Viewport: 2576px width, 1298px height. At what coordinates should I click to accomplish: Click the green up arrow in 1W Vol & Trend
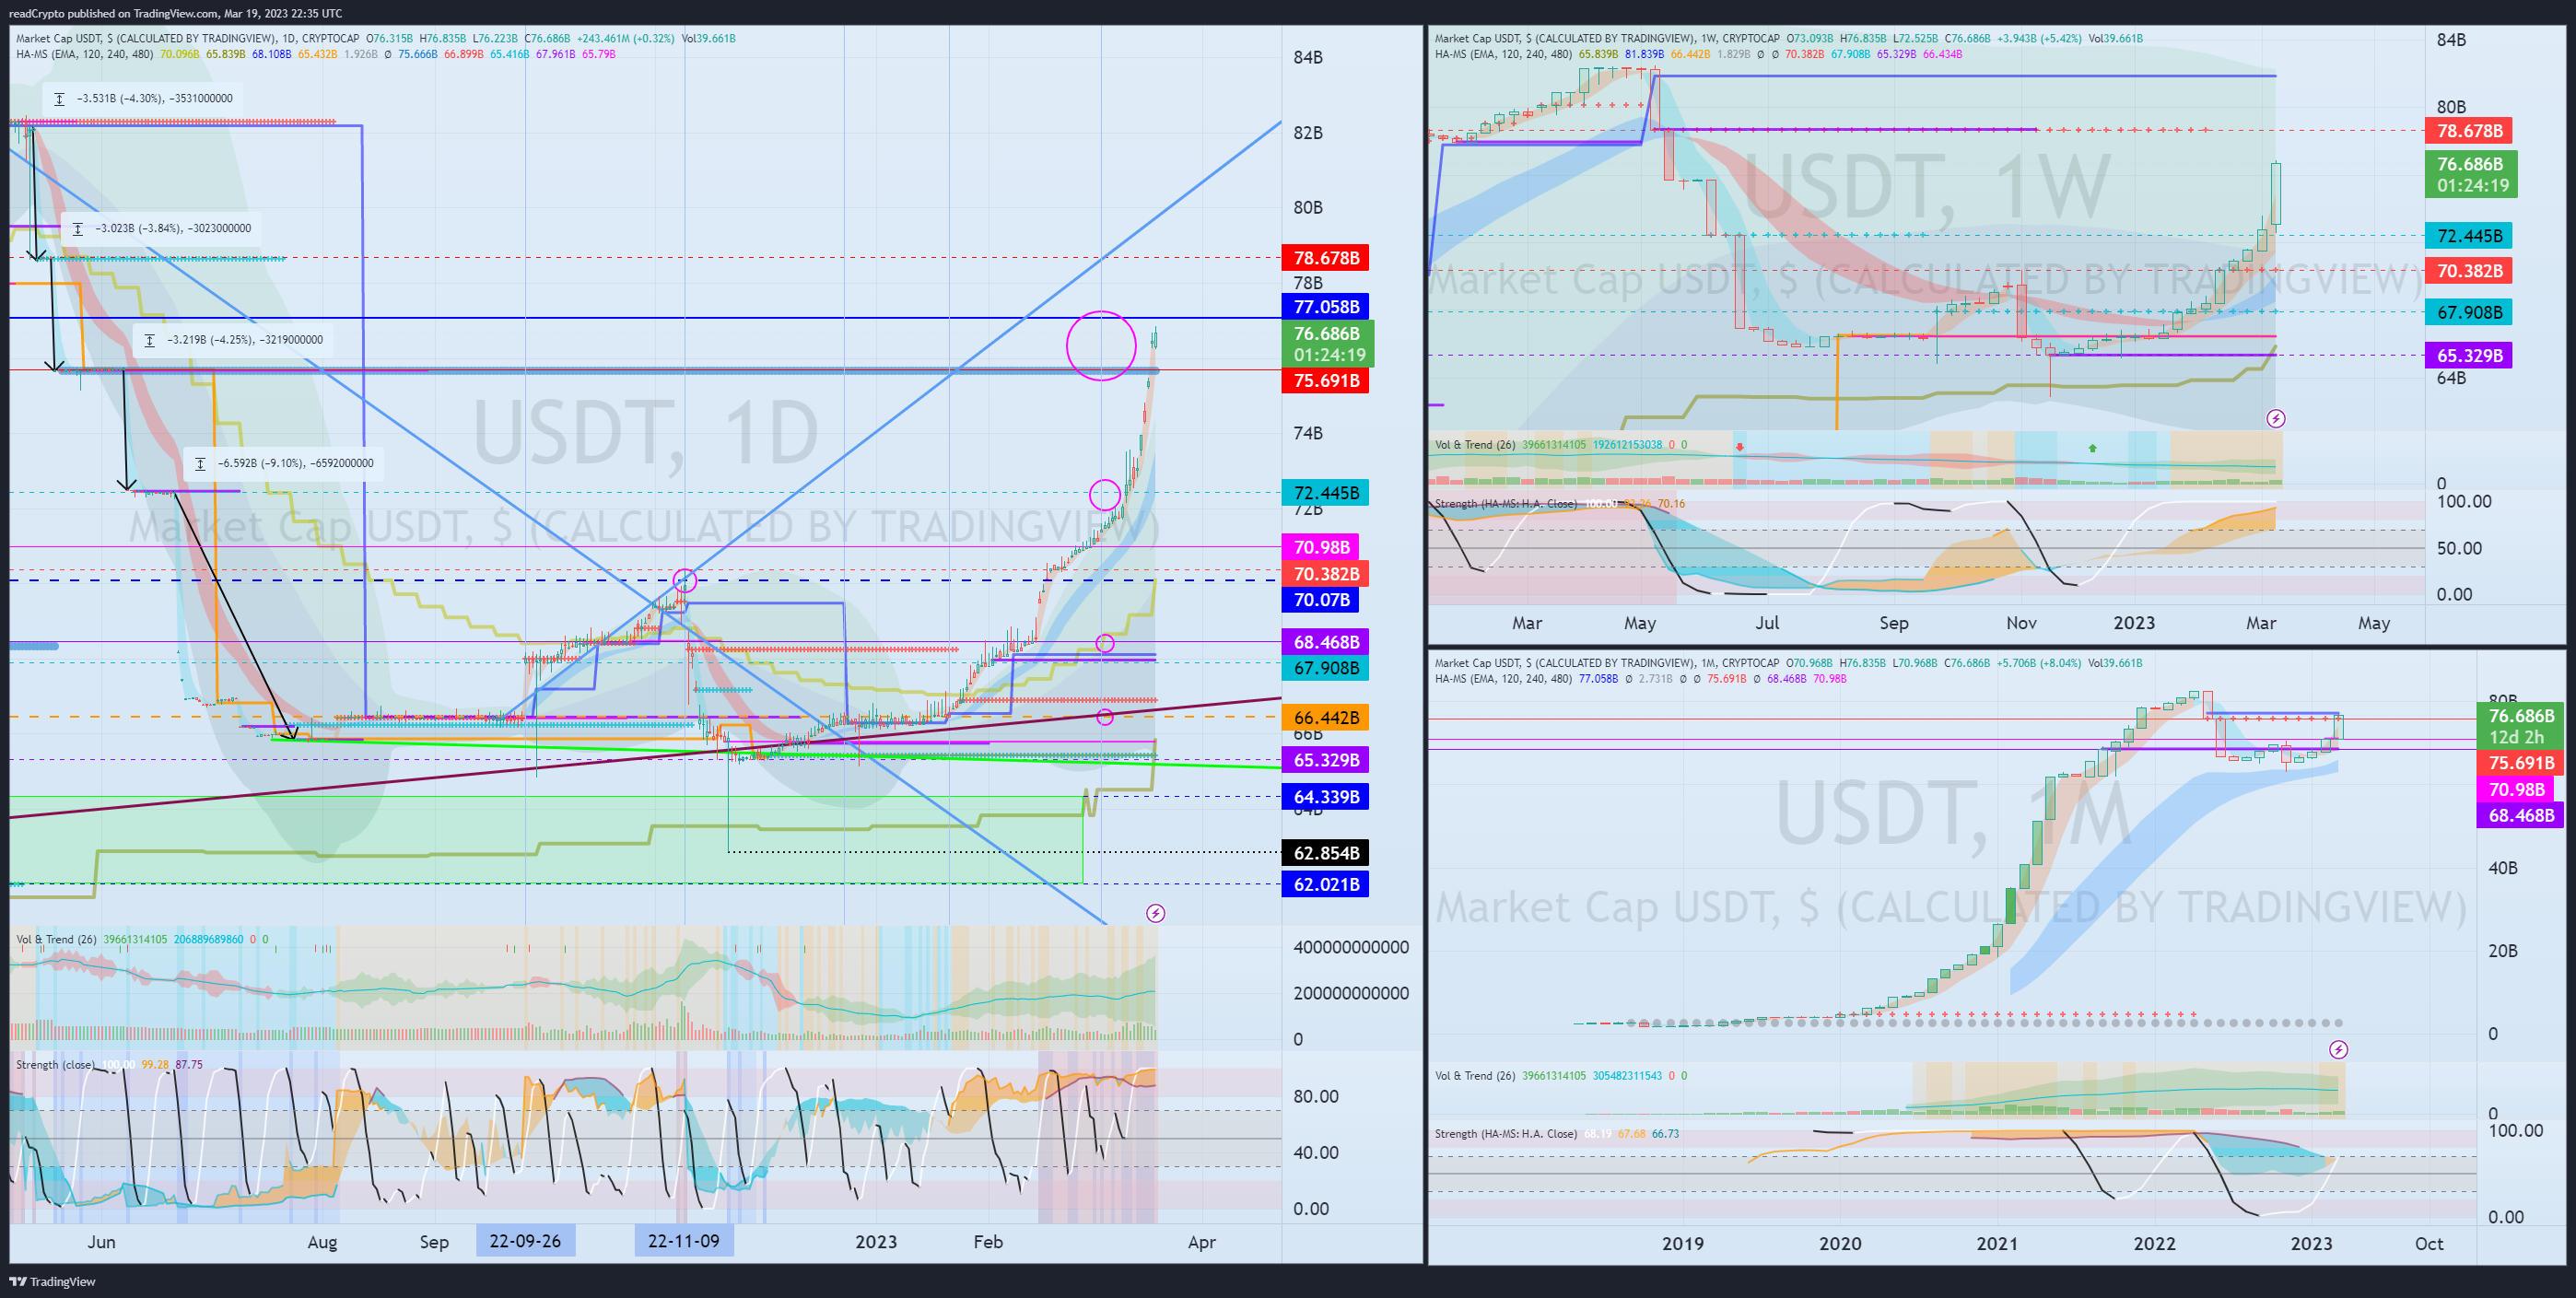(x=2092, y=448)
